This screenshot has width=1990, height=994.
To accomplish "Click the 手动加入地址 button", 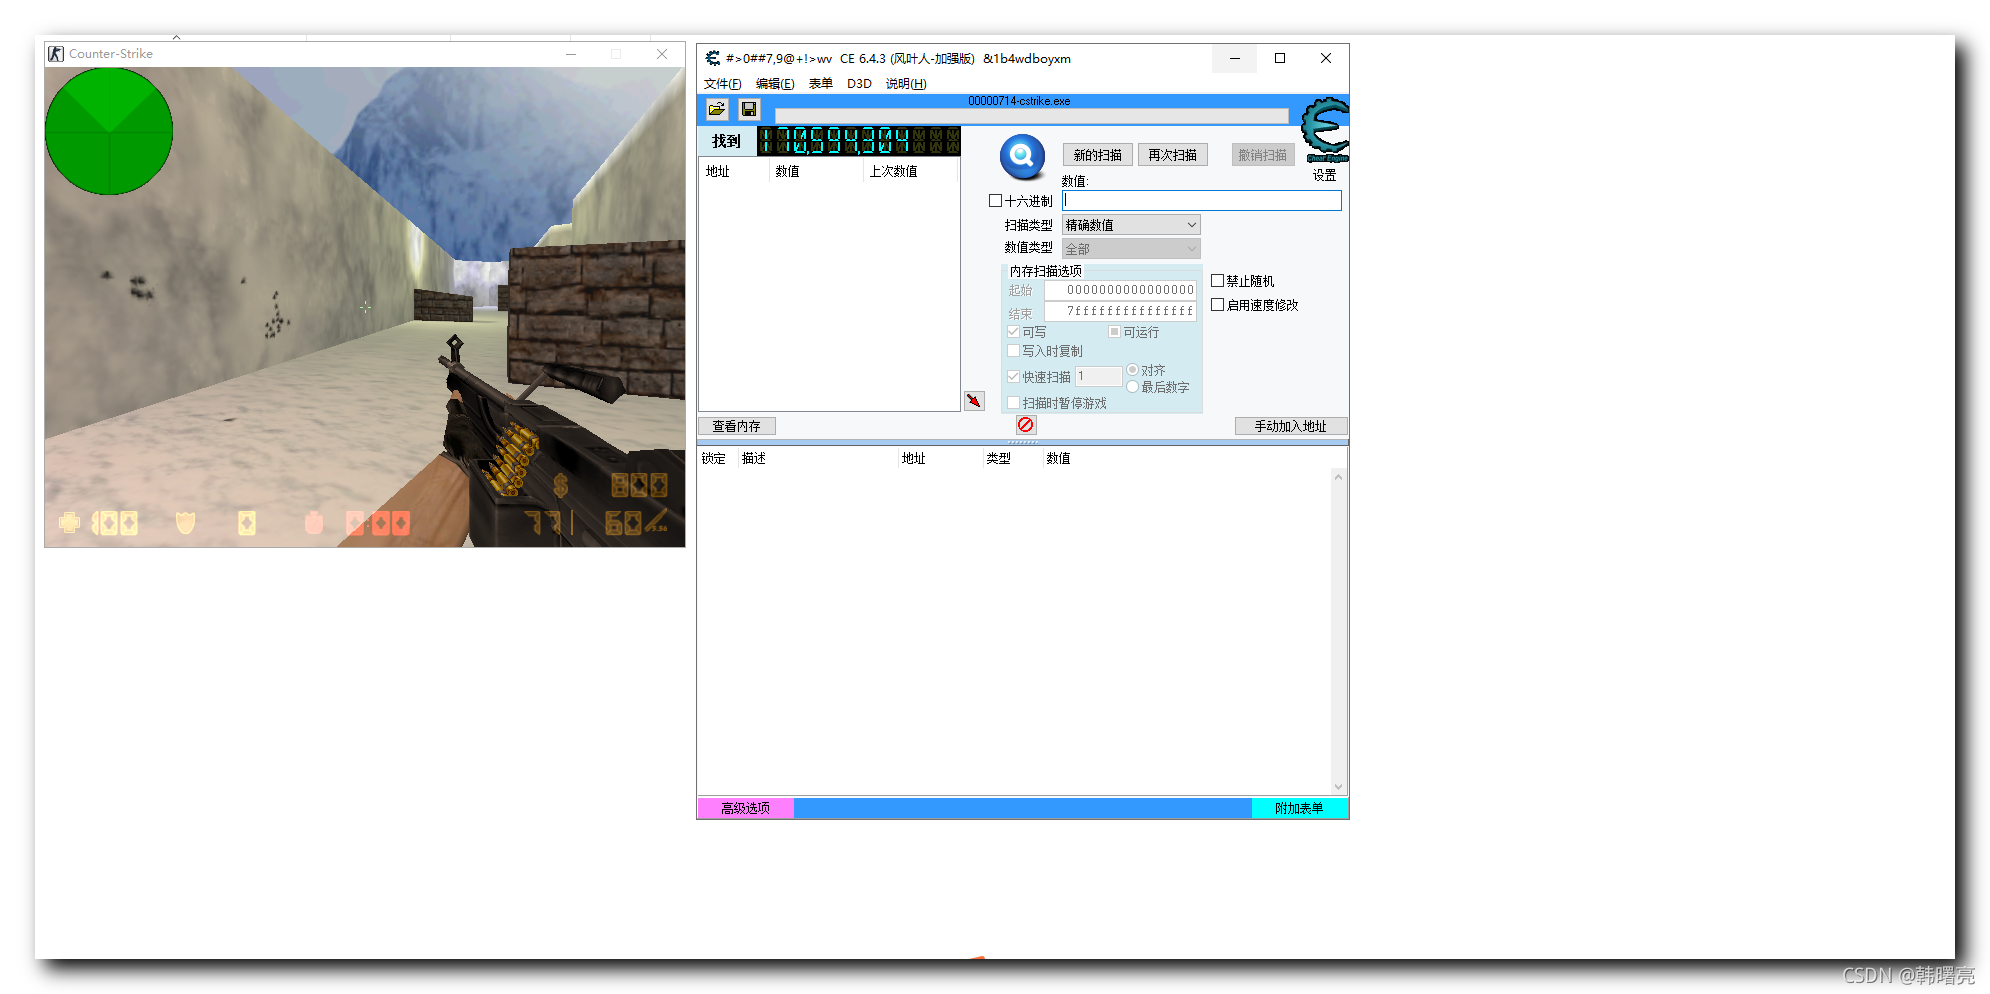I will pyautogui.click(x=1291, y=426).
